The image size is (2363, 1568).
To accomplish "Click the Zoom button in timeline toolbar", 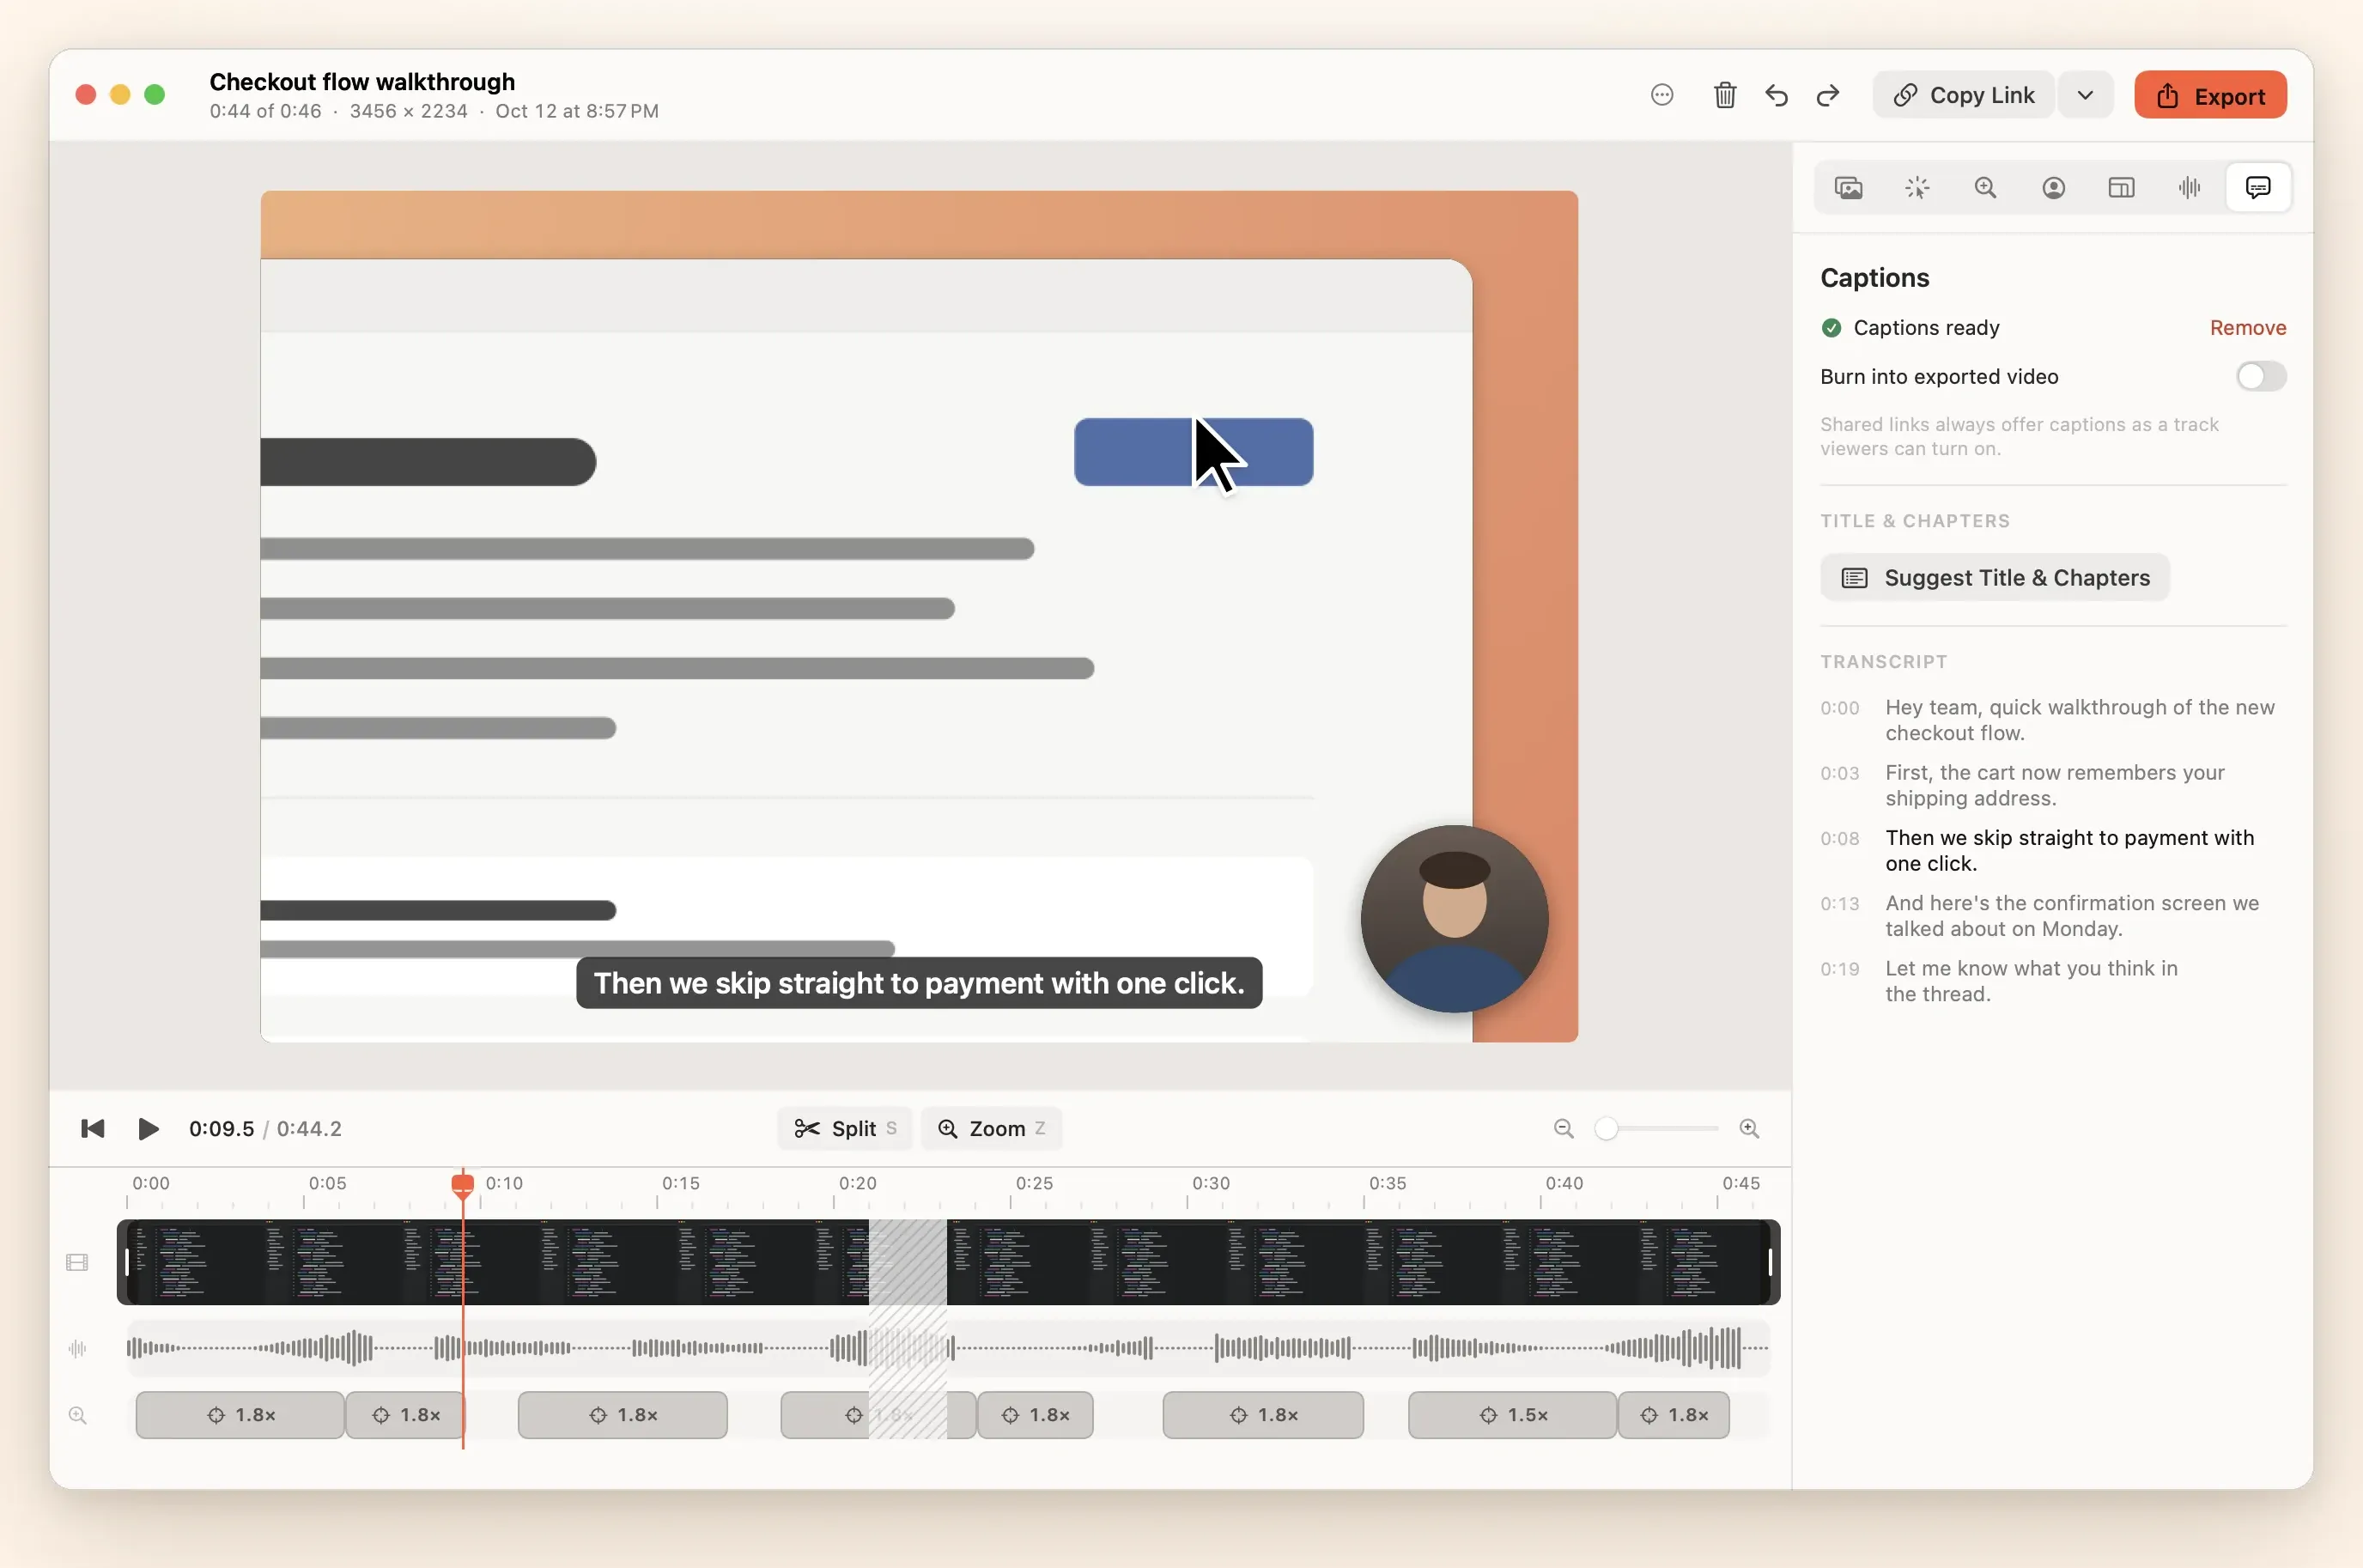I will 991,1128.
